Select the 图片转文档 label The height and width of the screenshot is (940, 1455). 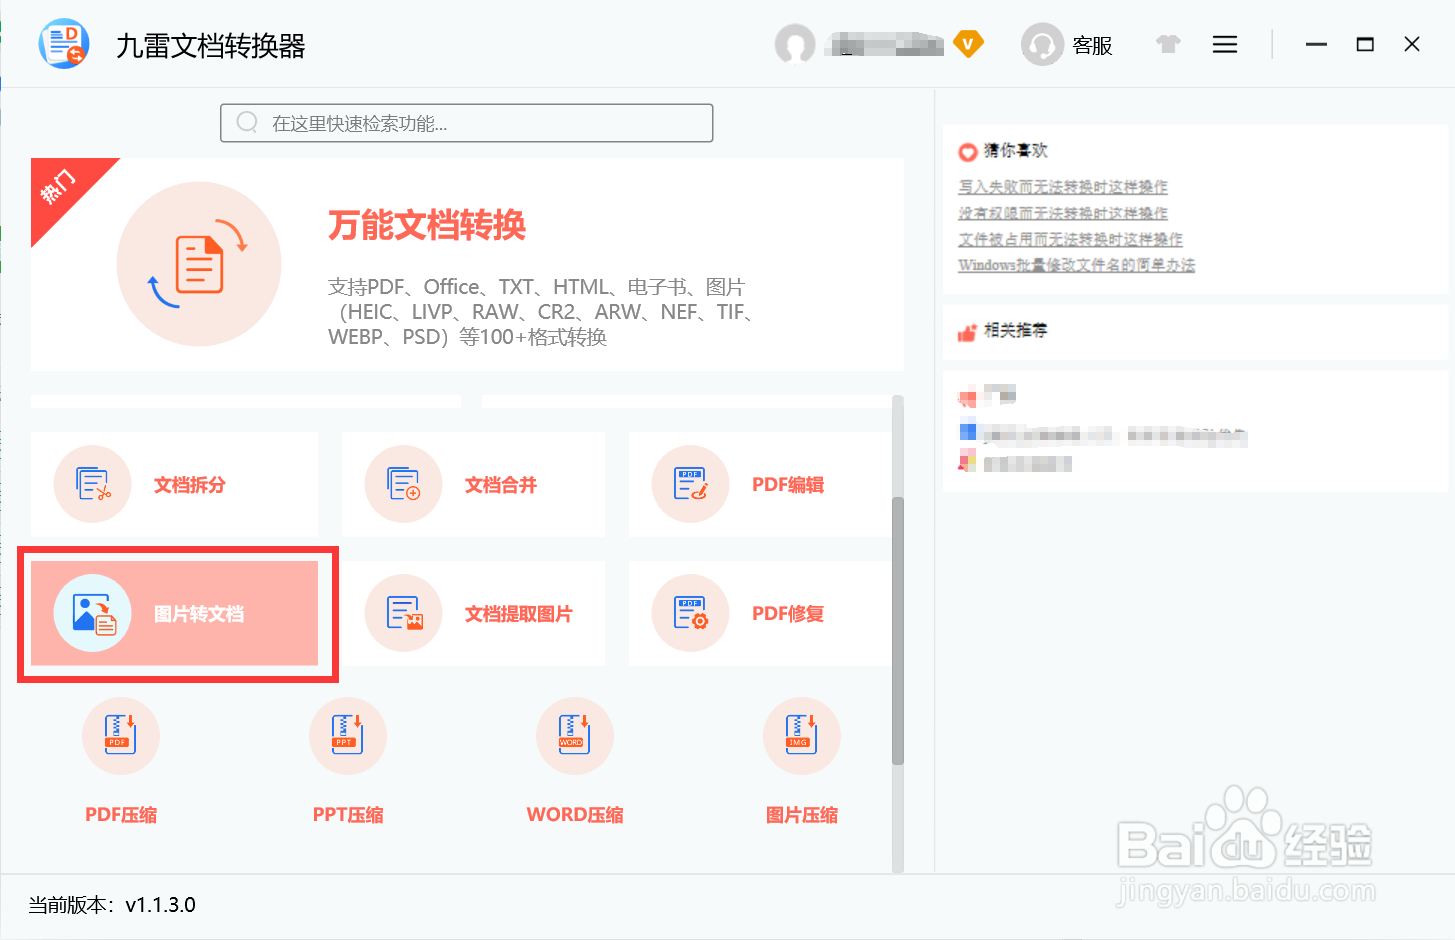pyautogui.click(x=199, y=614)
